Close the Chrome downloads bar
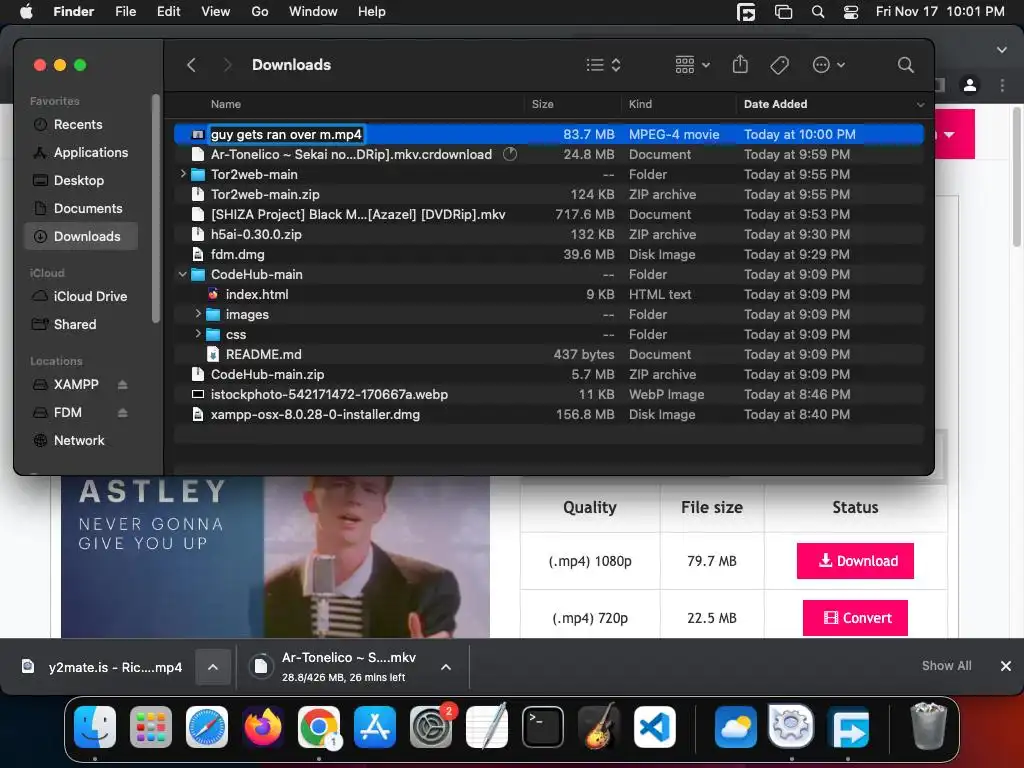The image size is (1024, 768). tap(1006, 665)
